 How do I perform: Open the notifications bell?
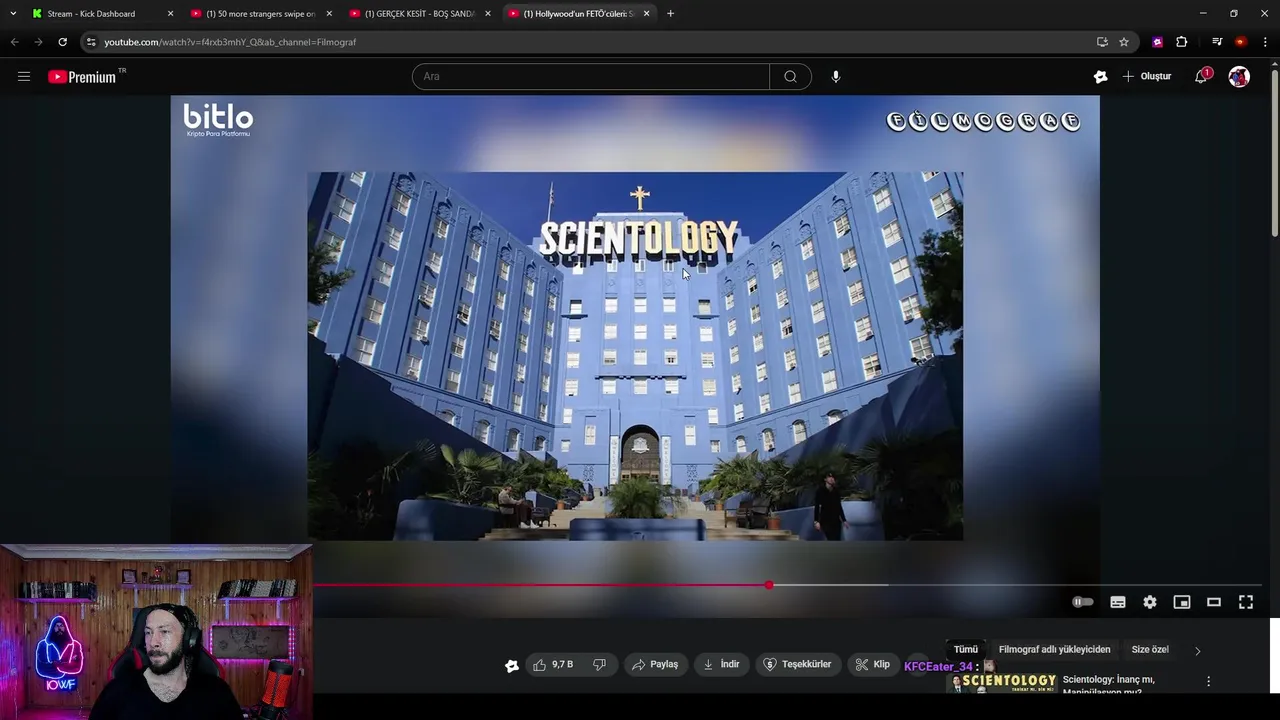click(1202, 76)
